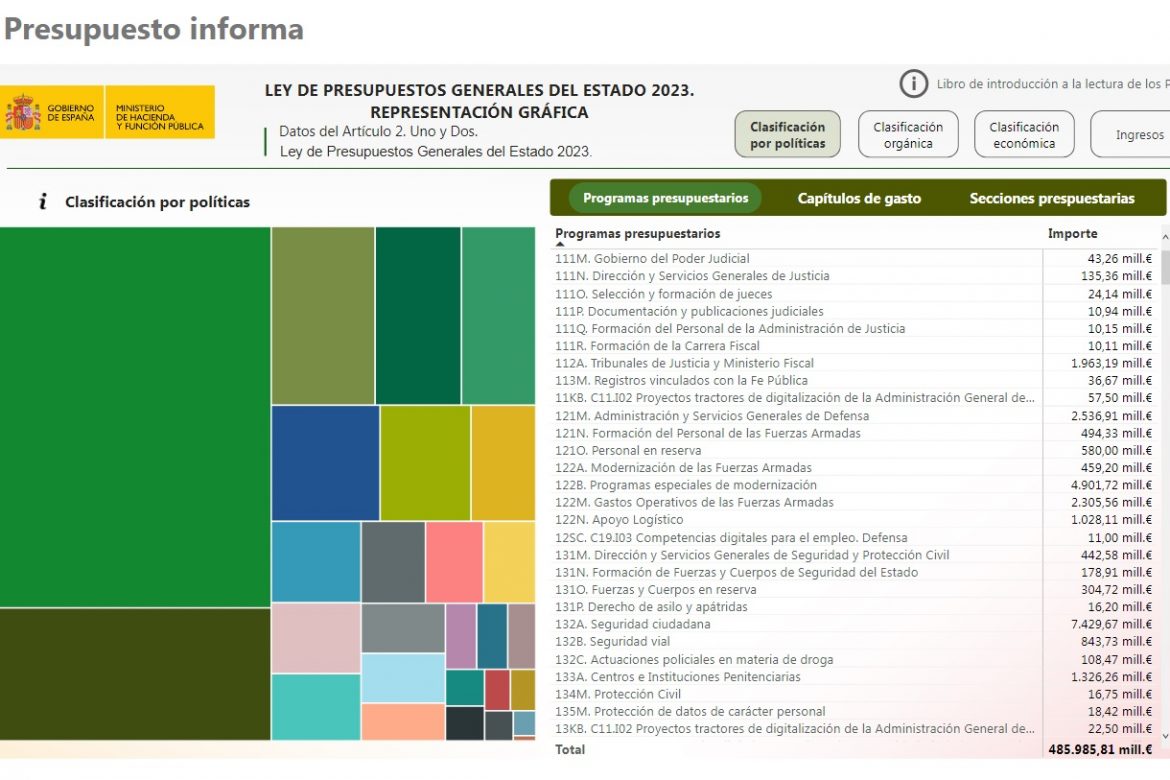Sort by Programas presupuestarios column arrow
1170x780 pixels.
point(560,244)
